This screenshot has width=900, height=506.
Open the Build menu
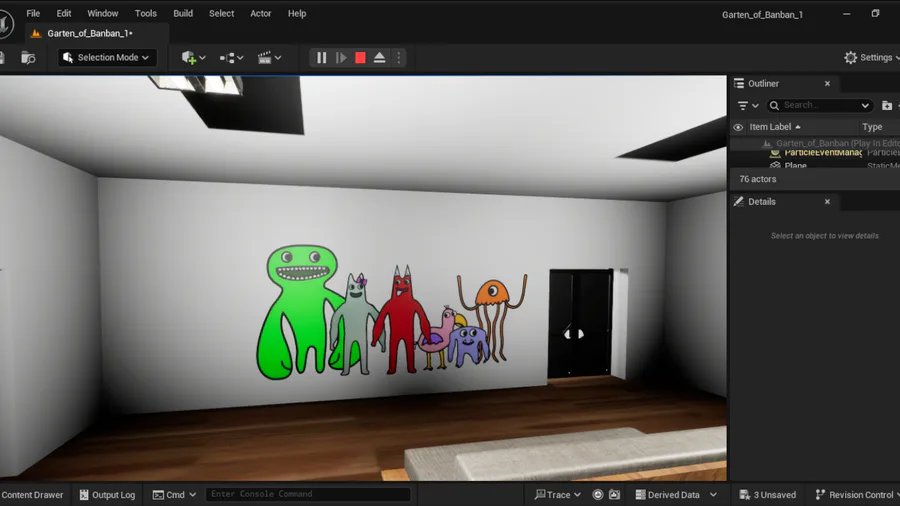pos(183,13)
